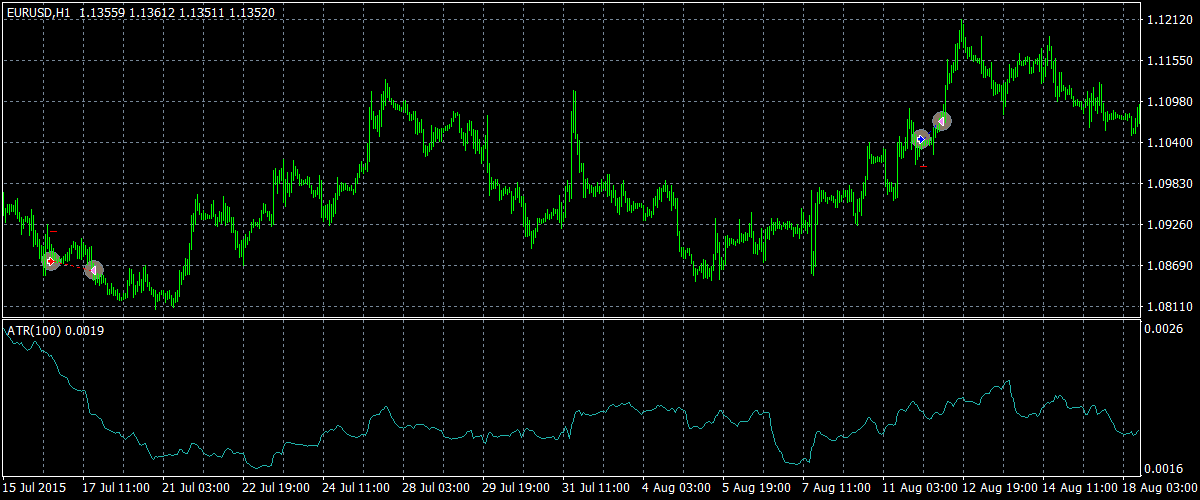Select the pink close triangle near the red arrow
Screen dimensions: 1200x500
coord(94,270)
